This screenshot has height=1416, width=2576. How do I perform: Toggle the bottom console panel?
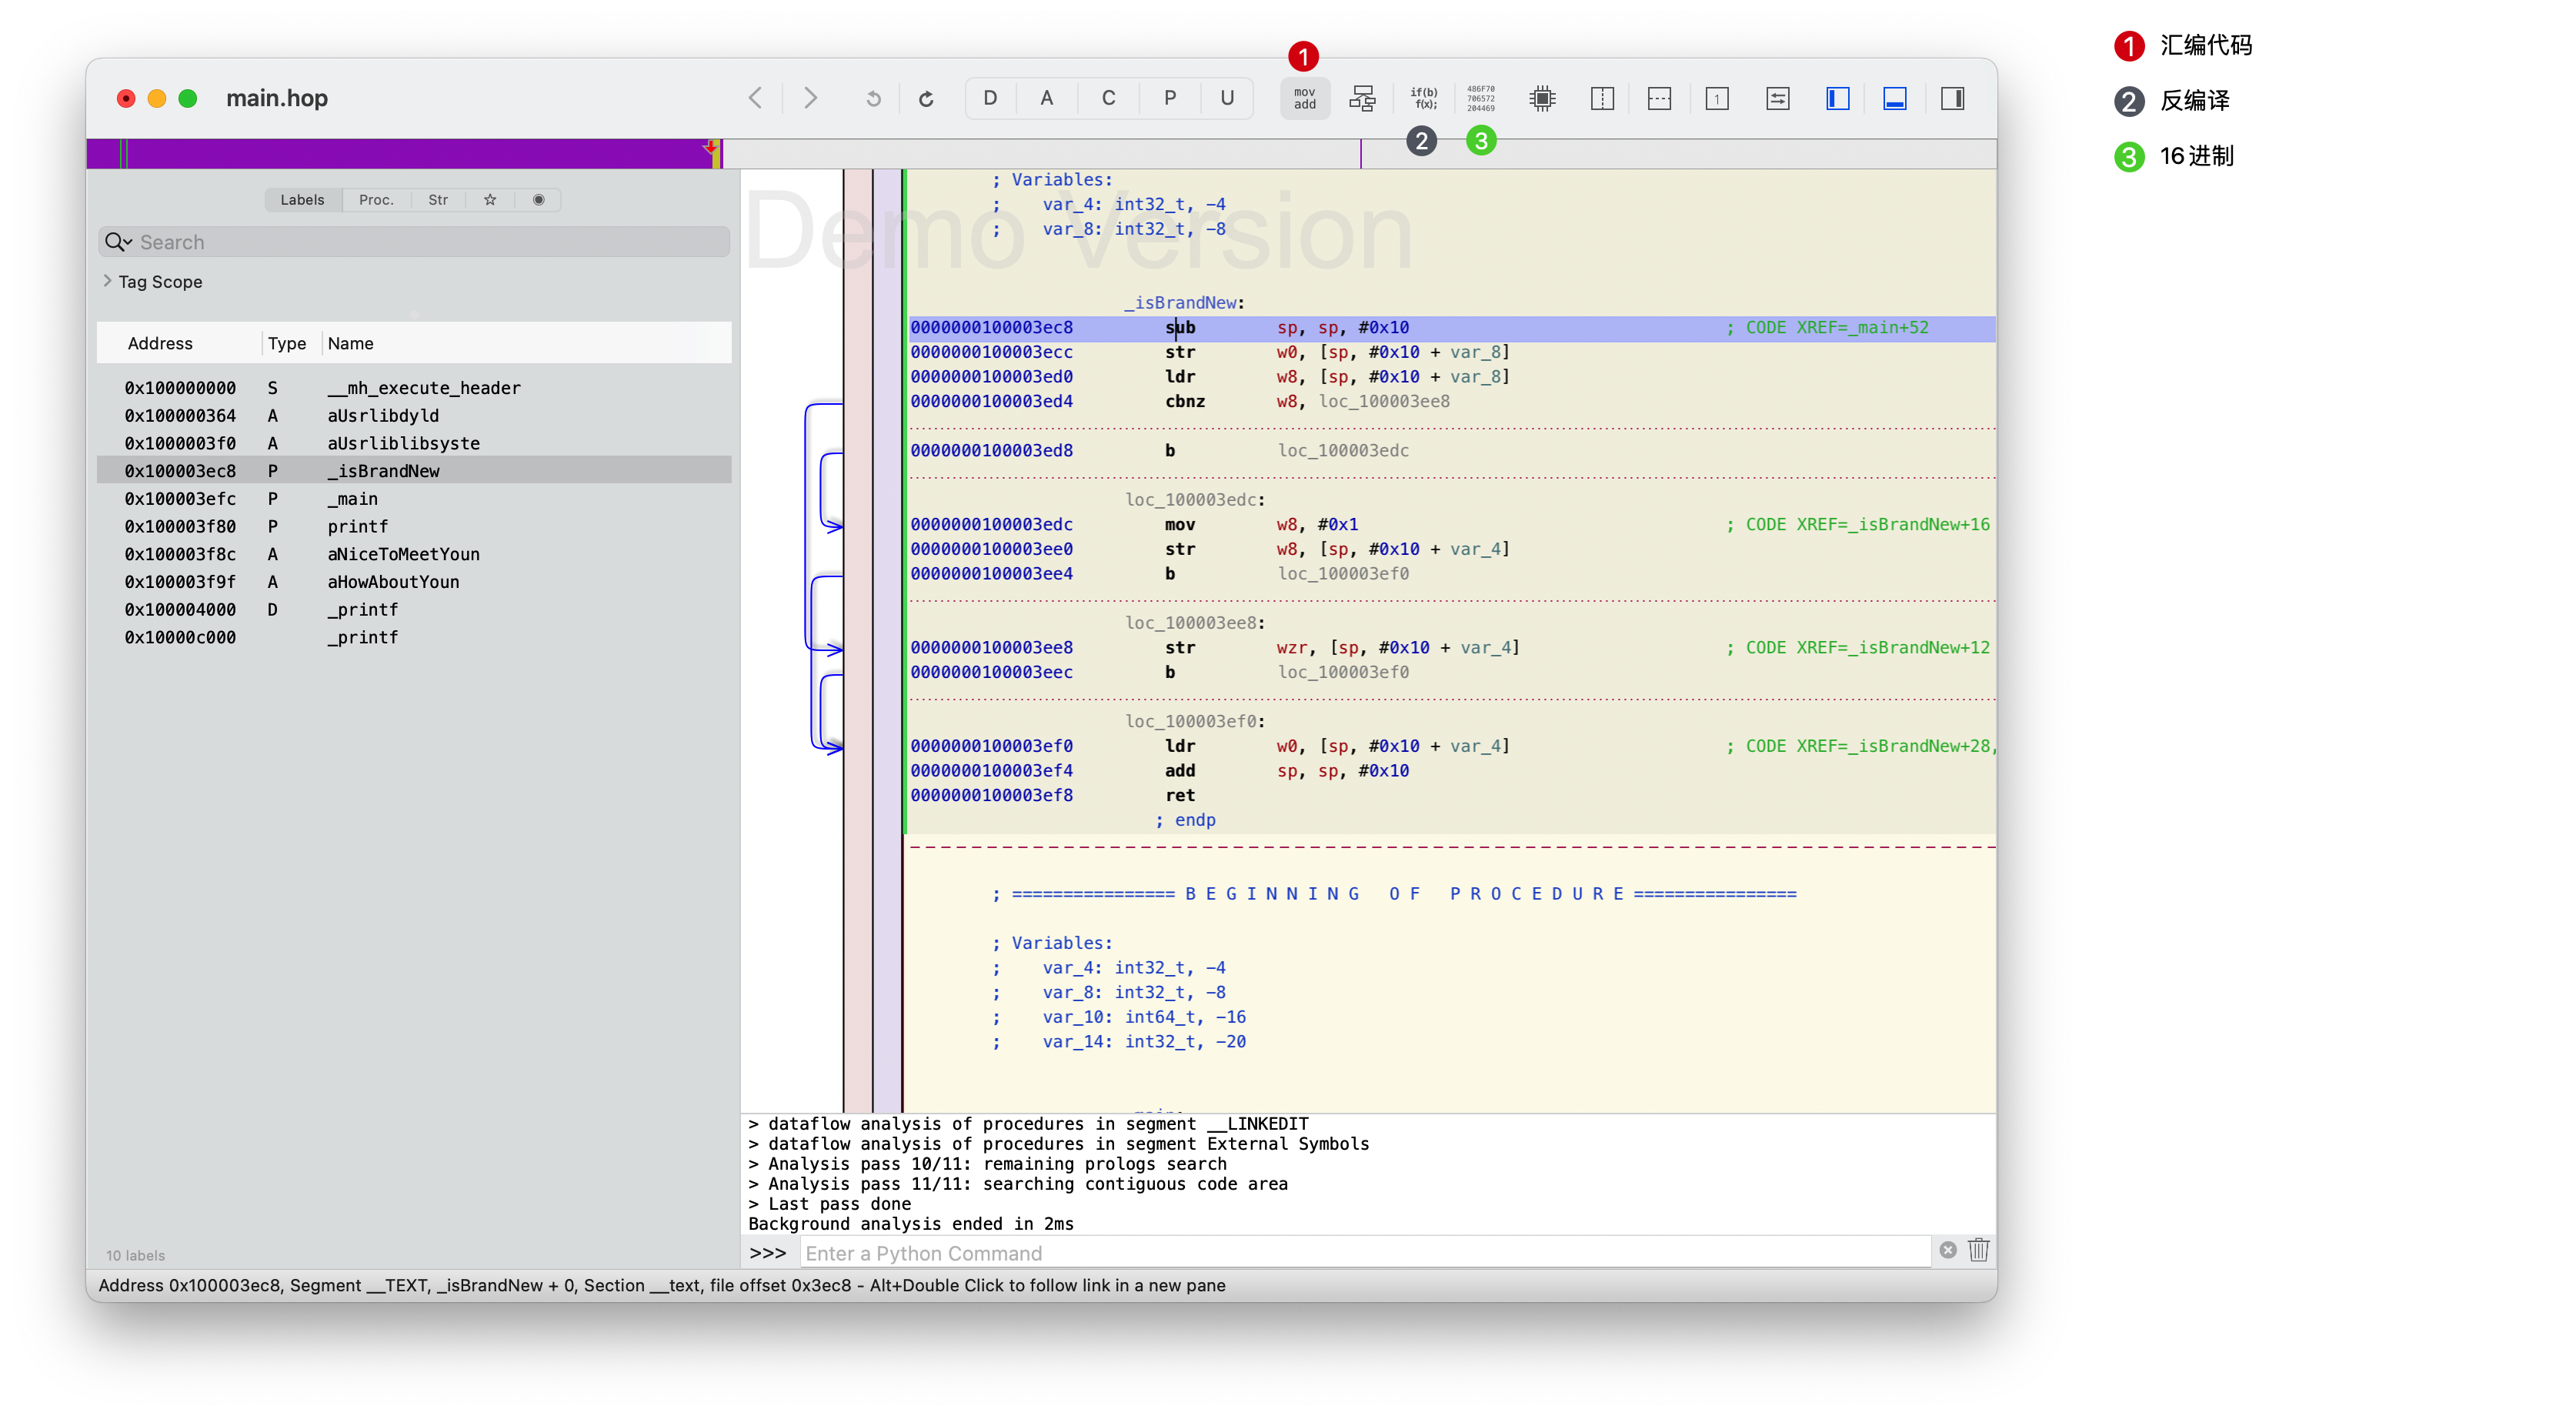click(x=1894, y=98)
